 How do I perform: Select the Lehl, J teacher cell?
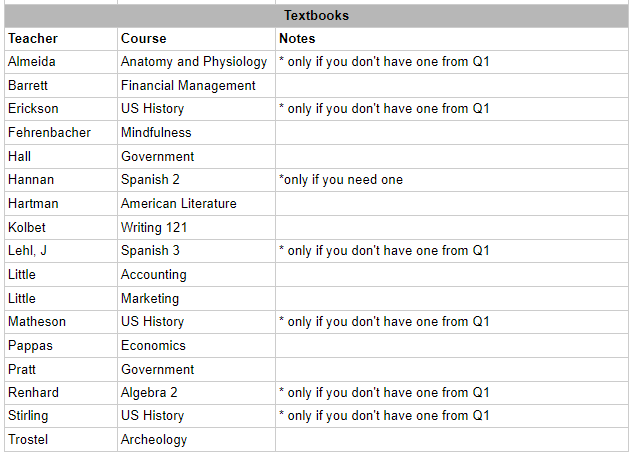[x=61, y=251]
